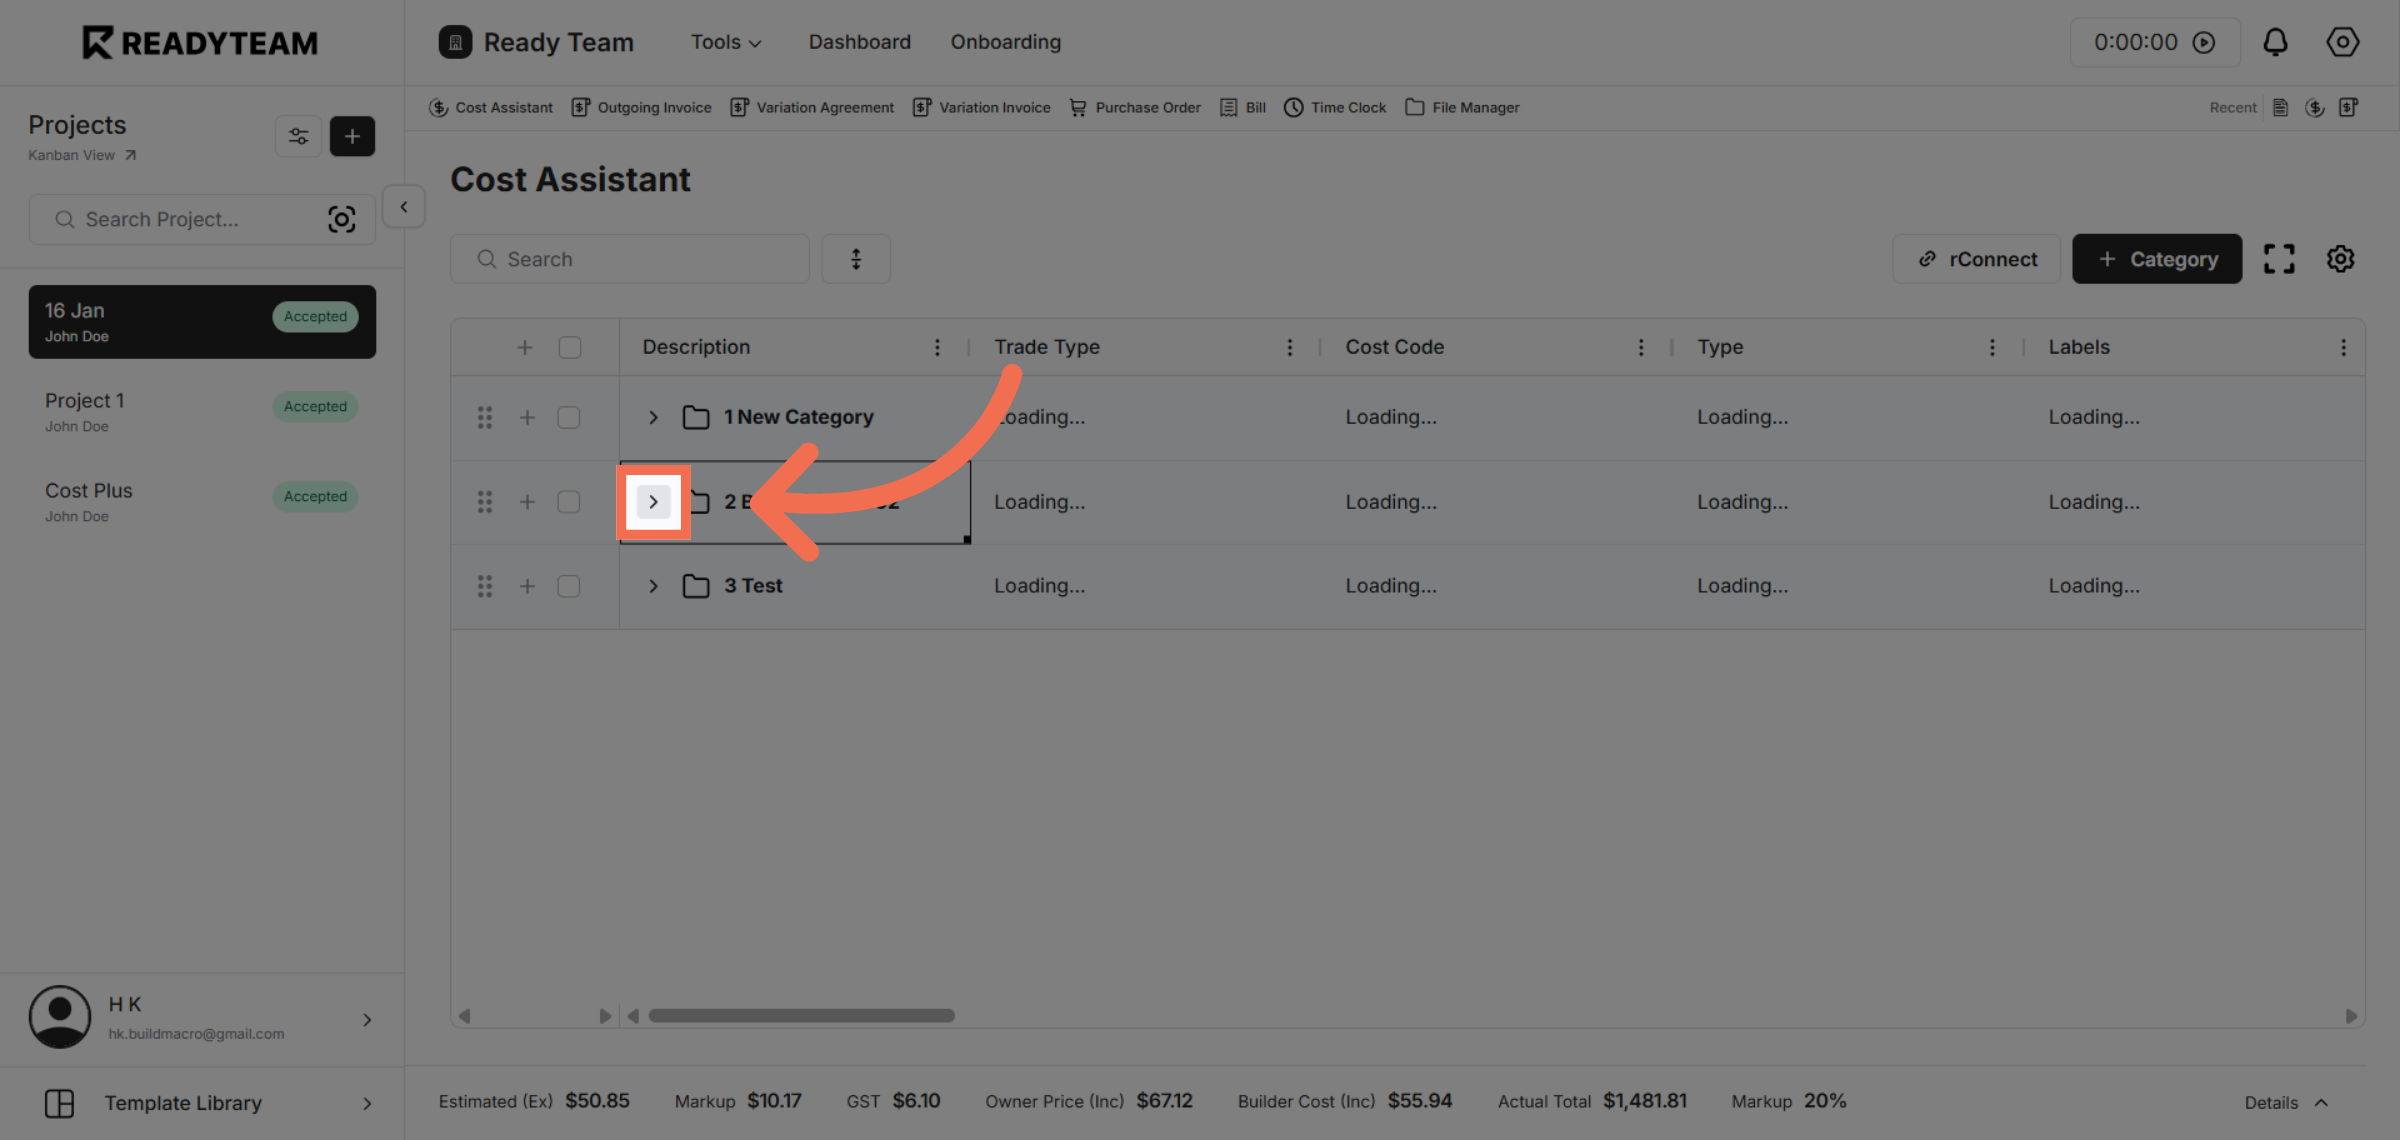Image resolution: width=2400 pixels, height=1140 pixels.
Task: Tick the checkbox for 1 New Category
Action: [569, 417]
